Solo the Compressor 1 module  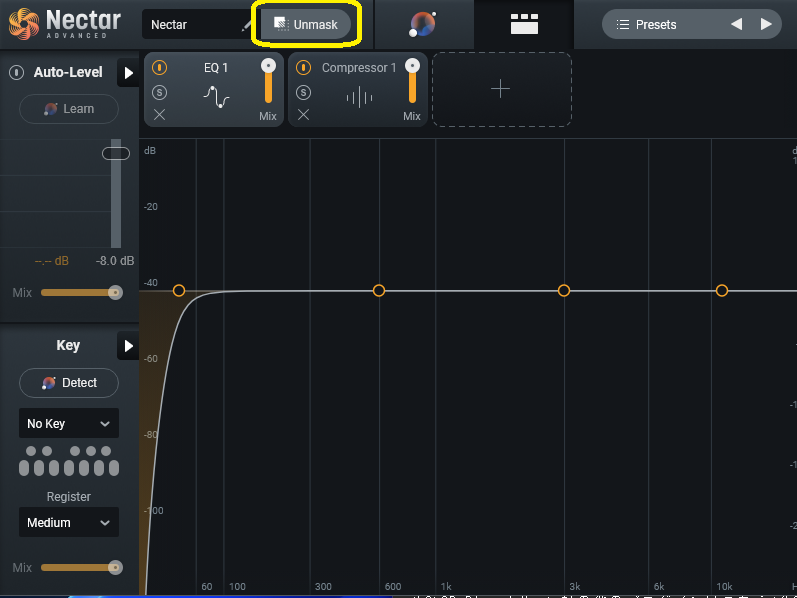coord(303,92)
